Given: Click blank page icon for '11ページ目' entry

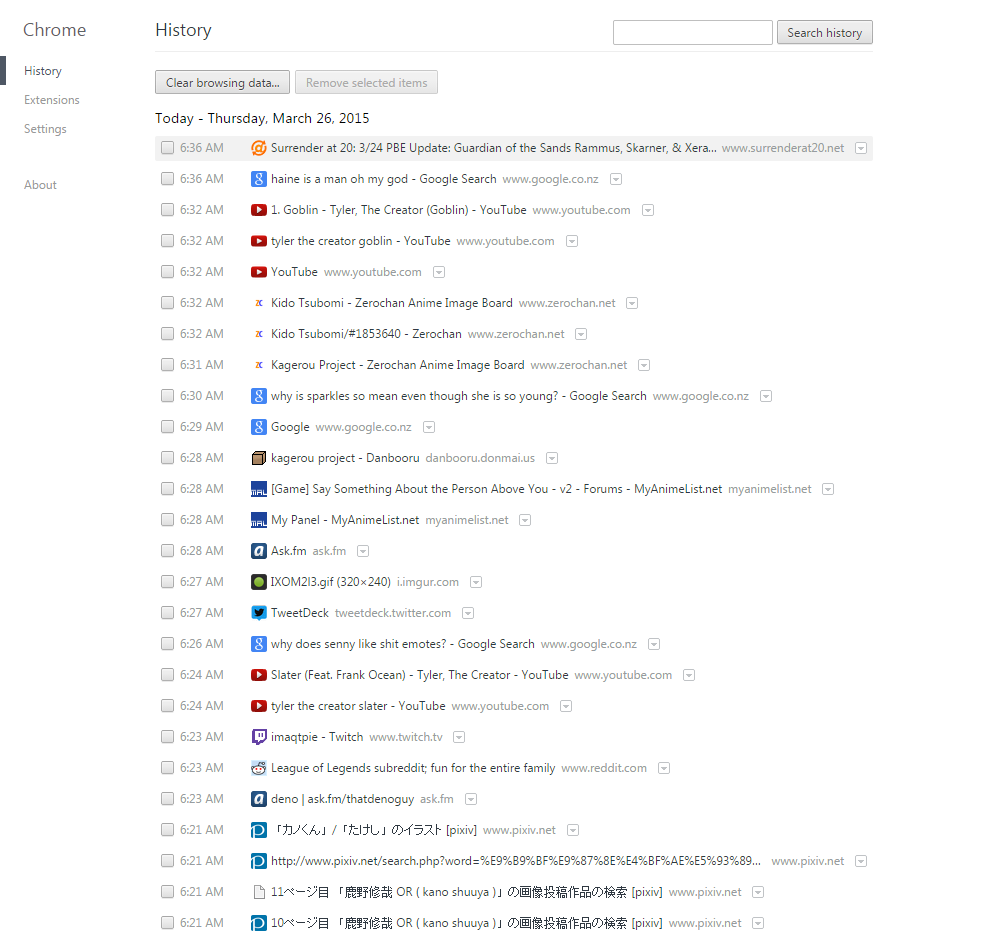Looking at the screenshot, I should pyautogui.click(x=259, y=892).
